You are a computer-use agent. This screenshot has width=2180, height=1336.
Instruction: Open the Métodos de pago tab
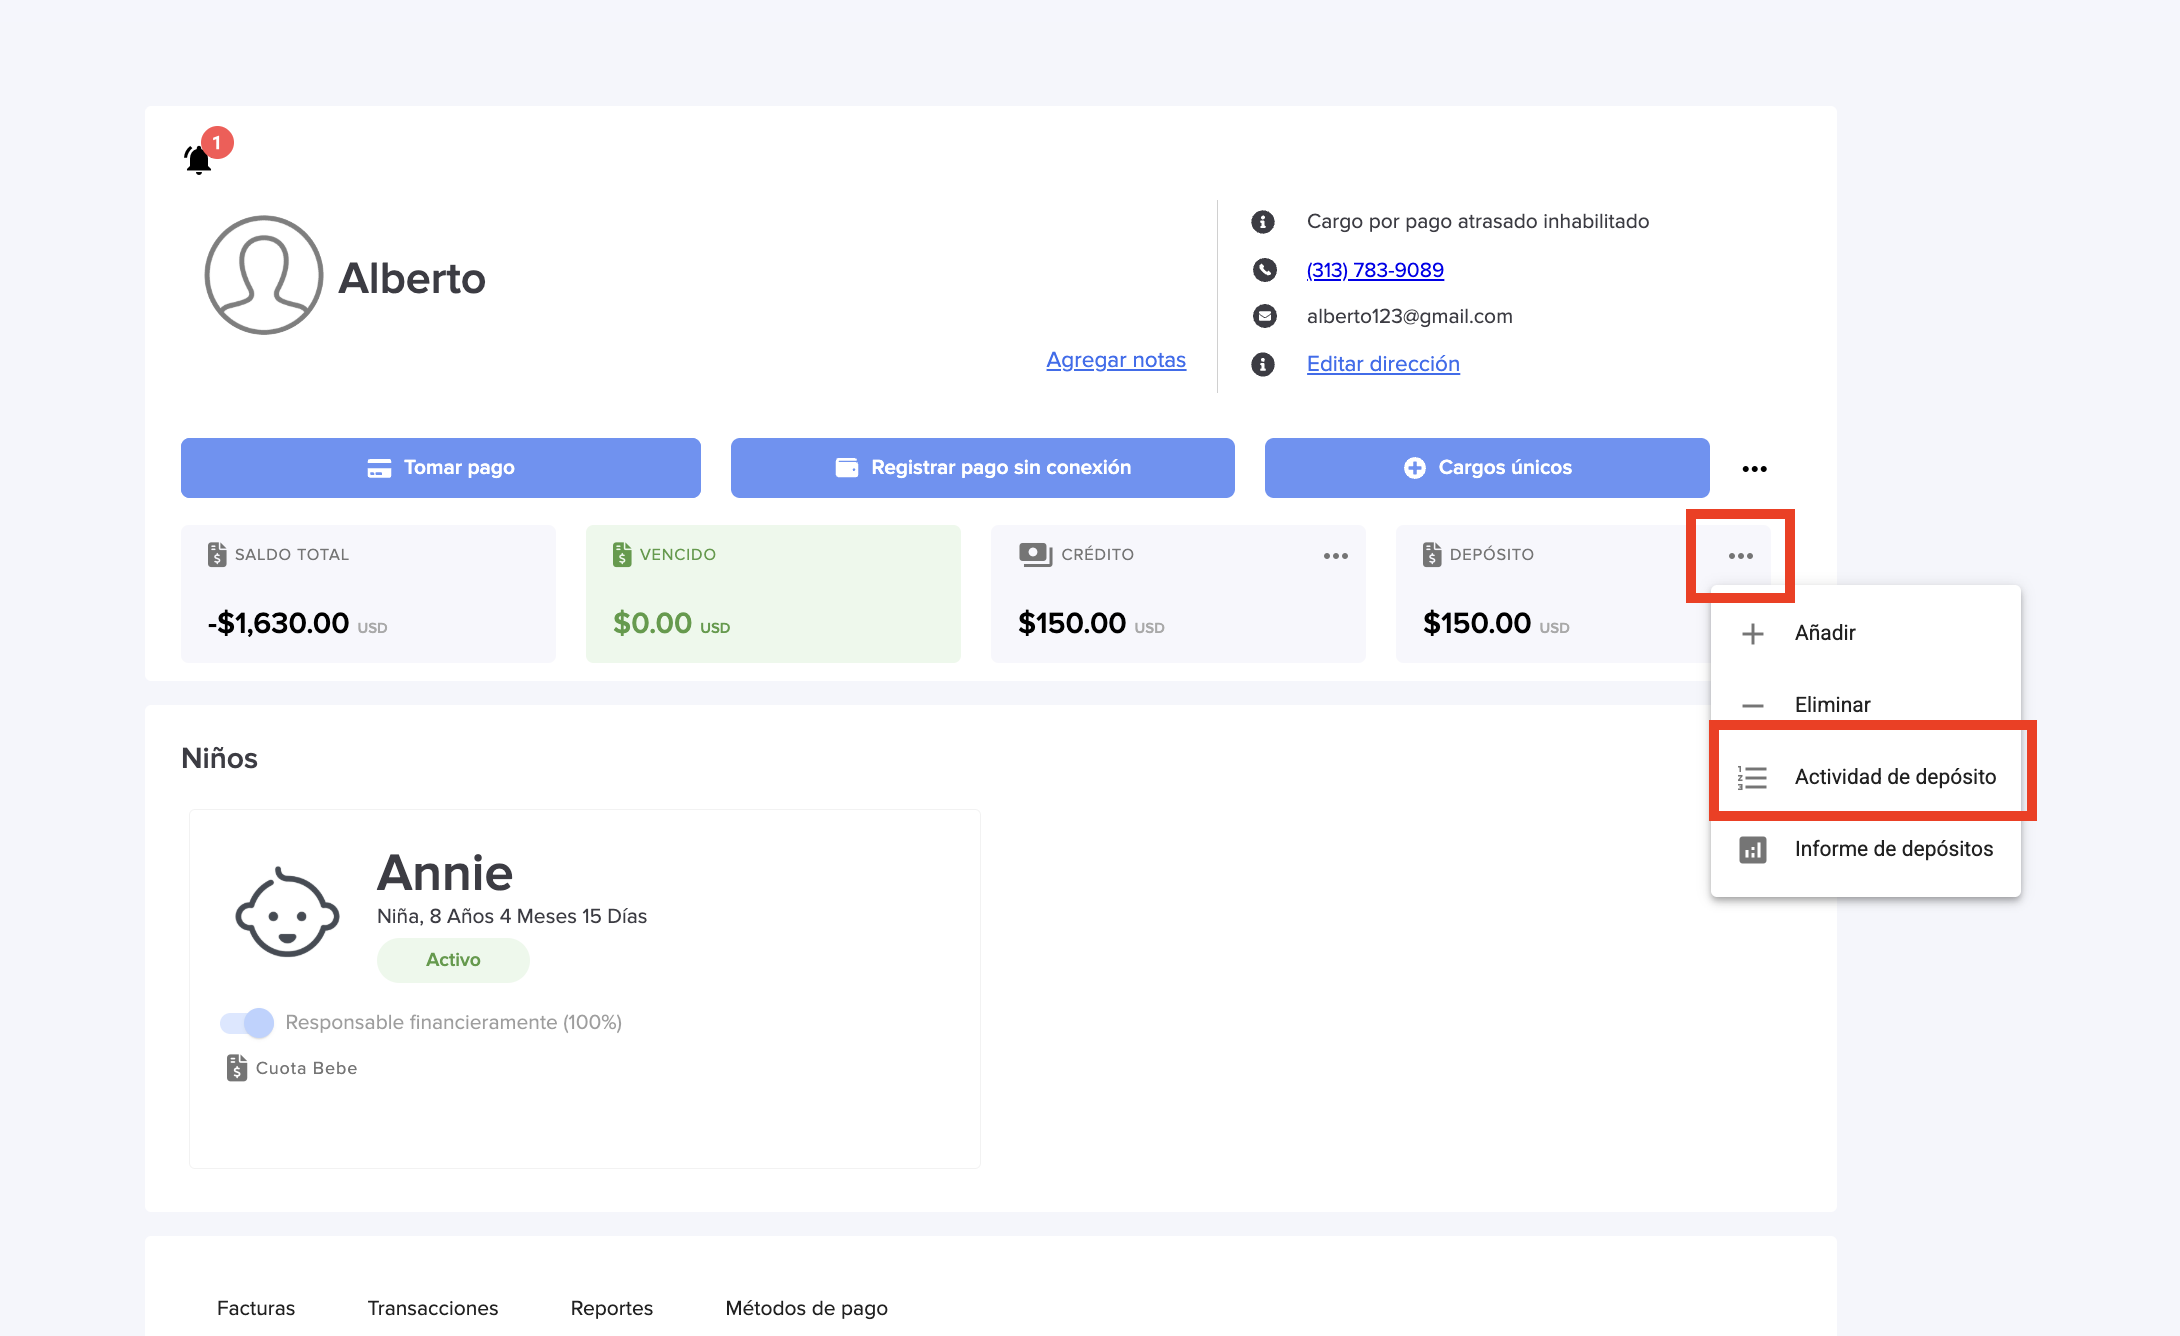click(806, 1308)
